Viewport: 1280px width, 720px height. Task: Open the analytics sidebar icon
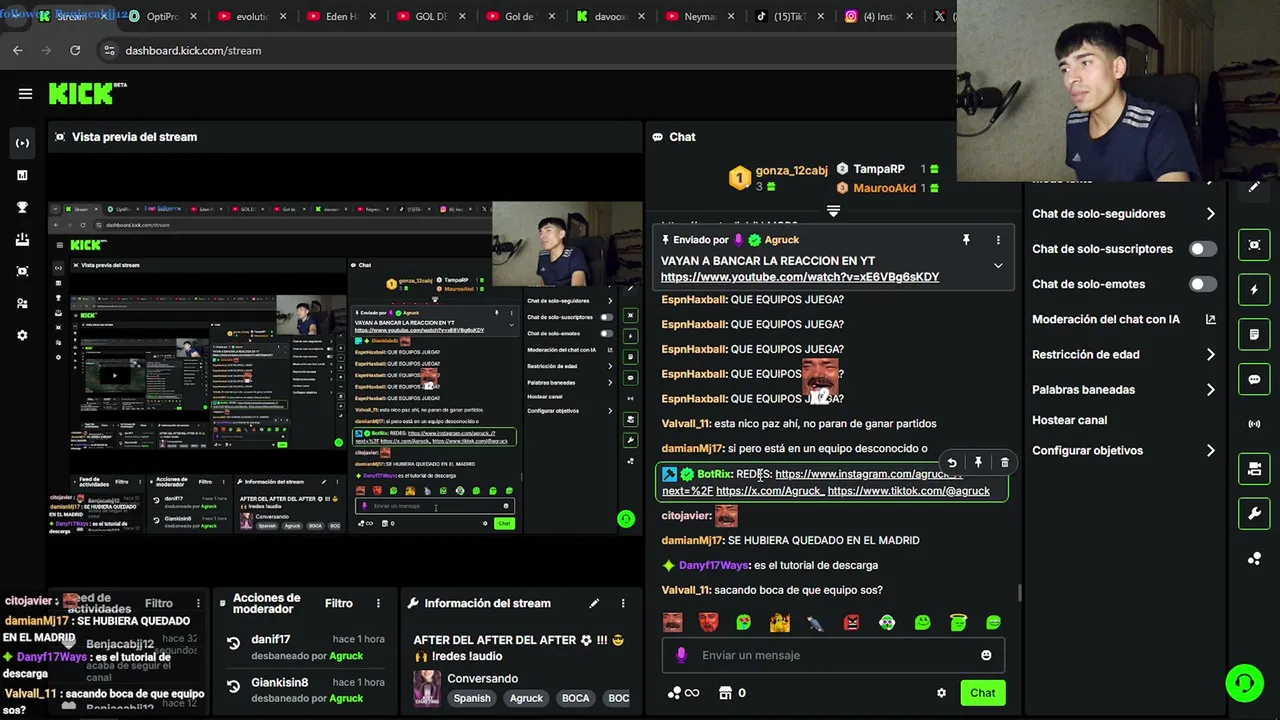22,175
